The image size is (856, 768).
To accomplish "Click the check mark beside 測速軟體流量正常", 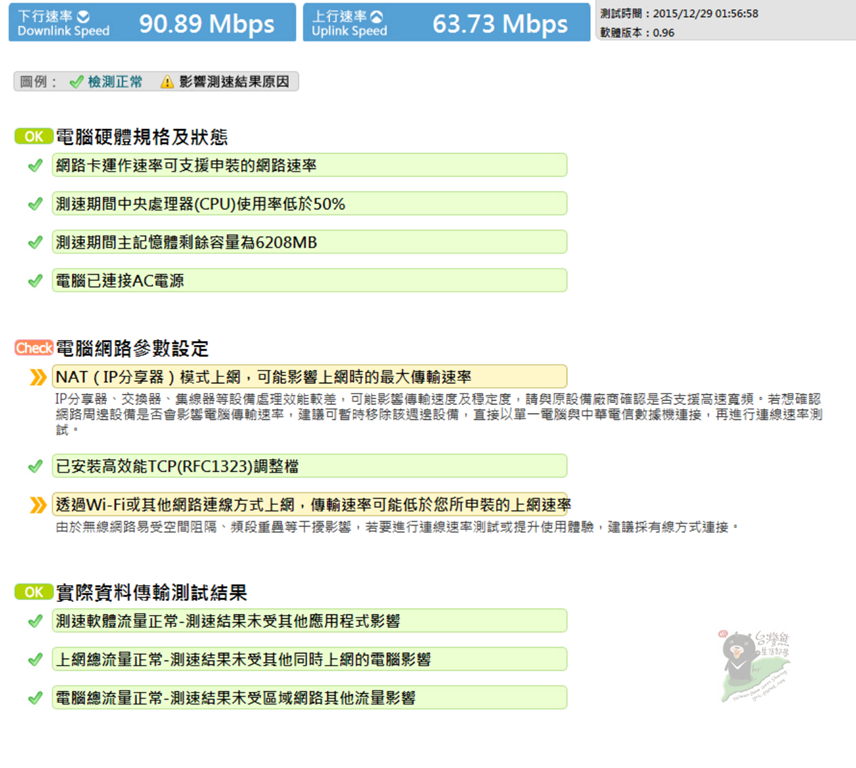I will (x=35, y=621).
